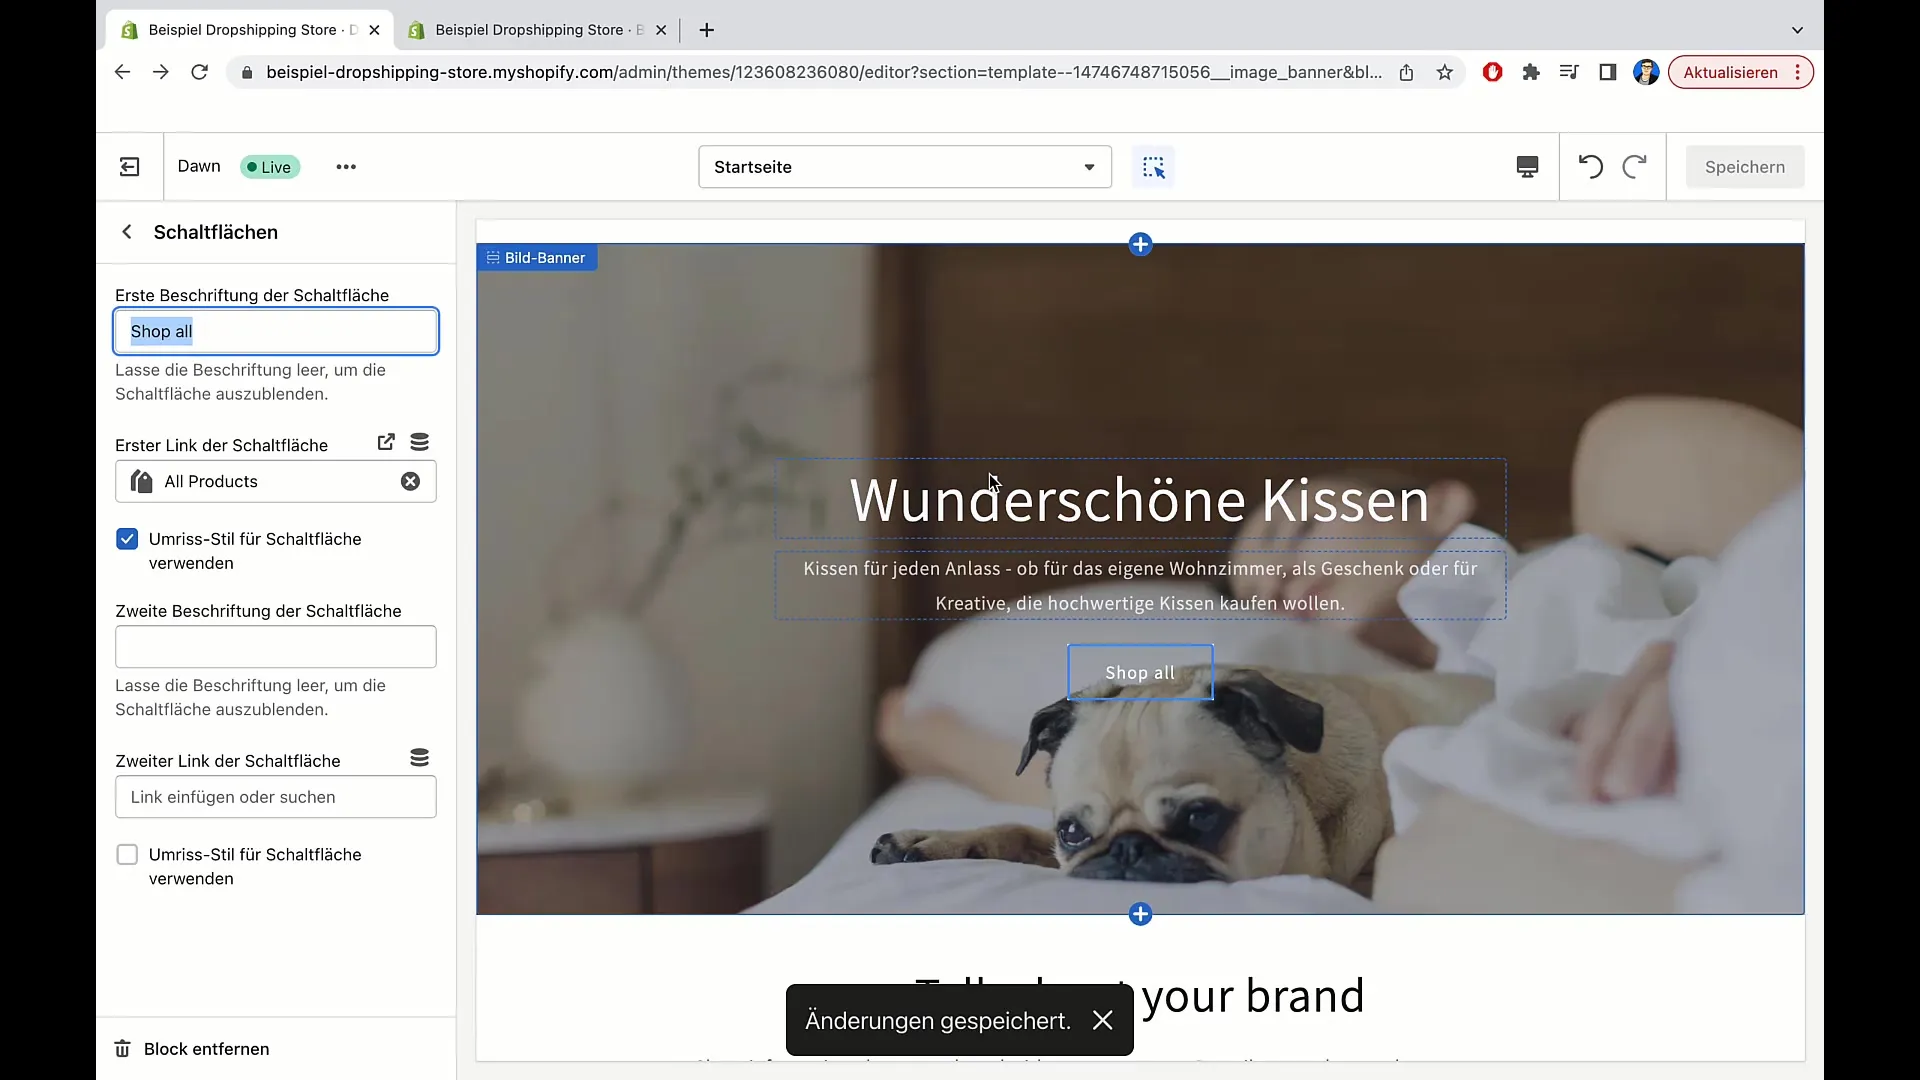The image size is (1920, 1080).
Task: Expand the three-dot menu next to Dawn
Action: click(x=345, y=166)
